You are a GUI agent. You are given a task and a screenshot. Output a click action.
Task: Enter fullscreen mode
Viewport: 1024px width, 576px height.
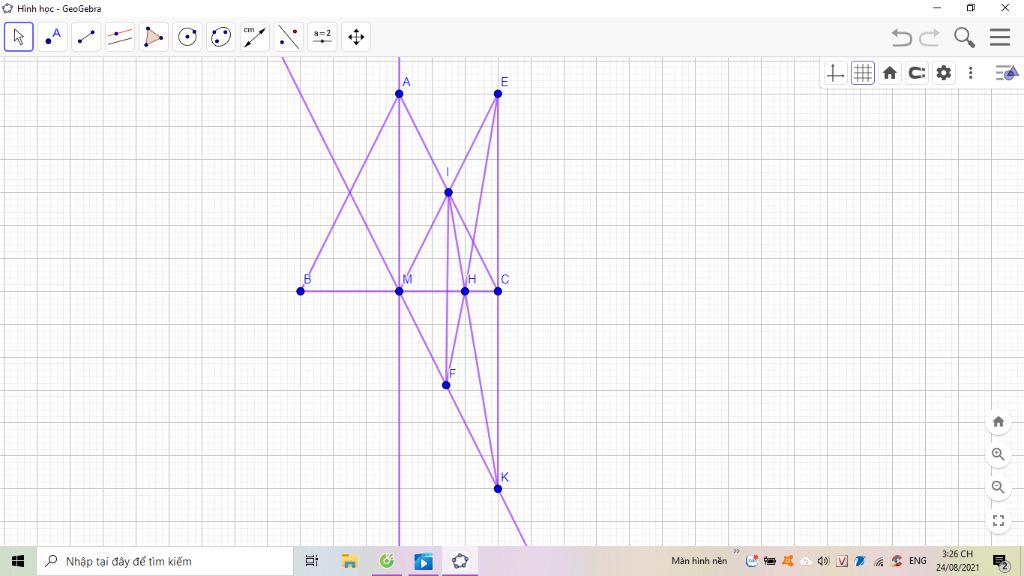coord(998,520)
